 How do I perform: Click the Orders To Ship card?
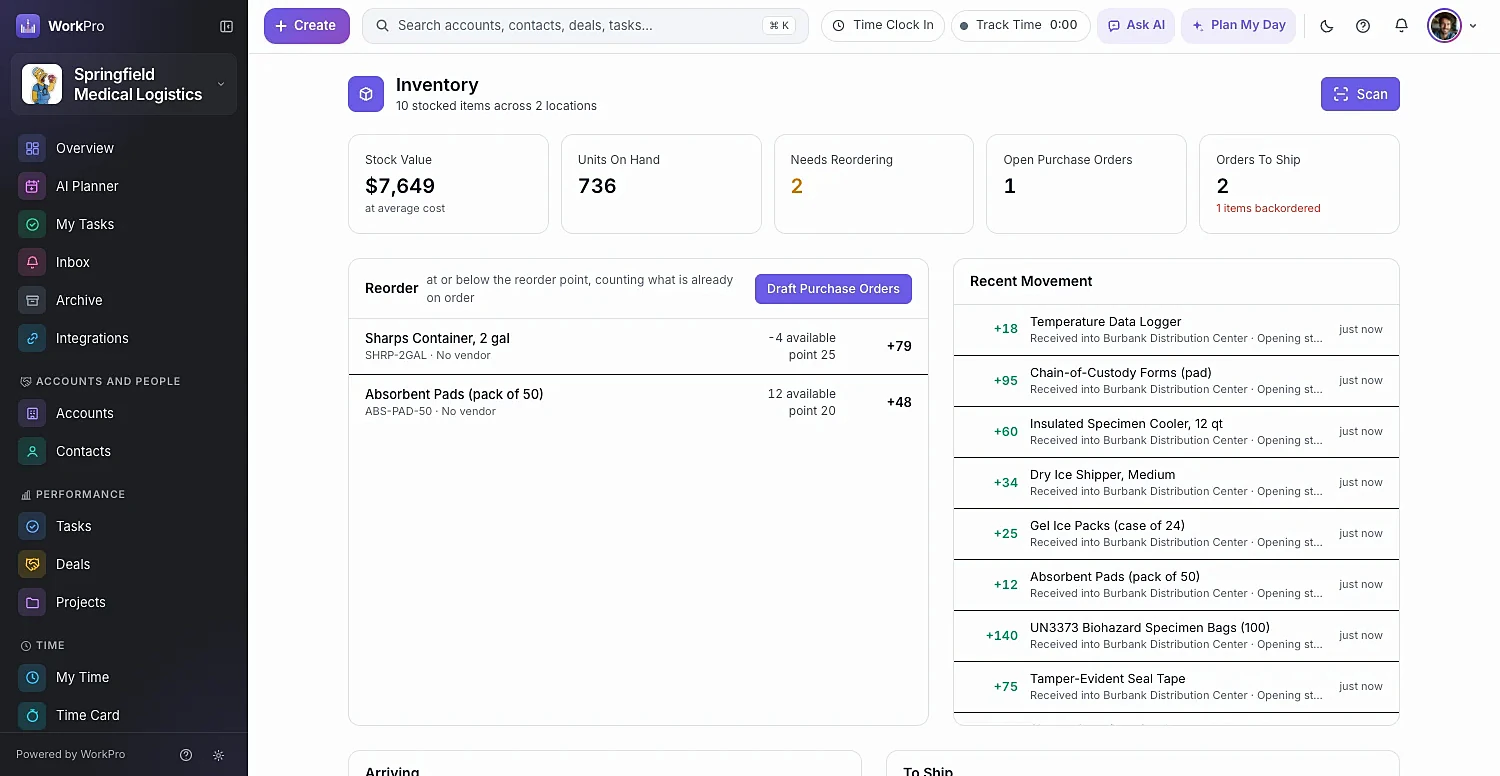(x=1299, y=184)
